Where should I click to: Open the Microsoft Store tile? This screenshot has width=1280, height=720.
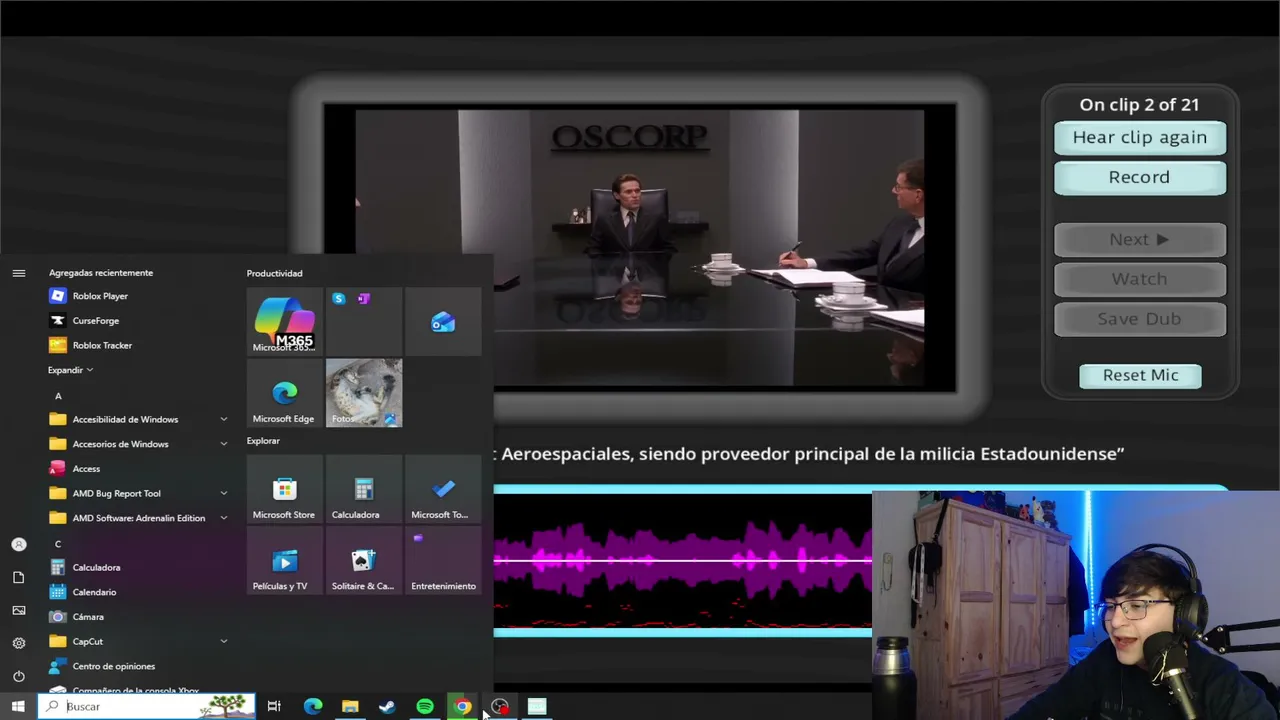(284, 490)
